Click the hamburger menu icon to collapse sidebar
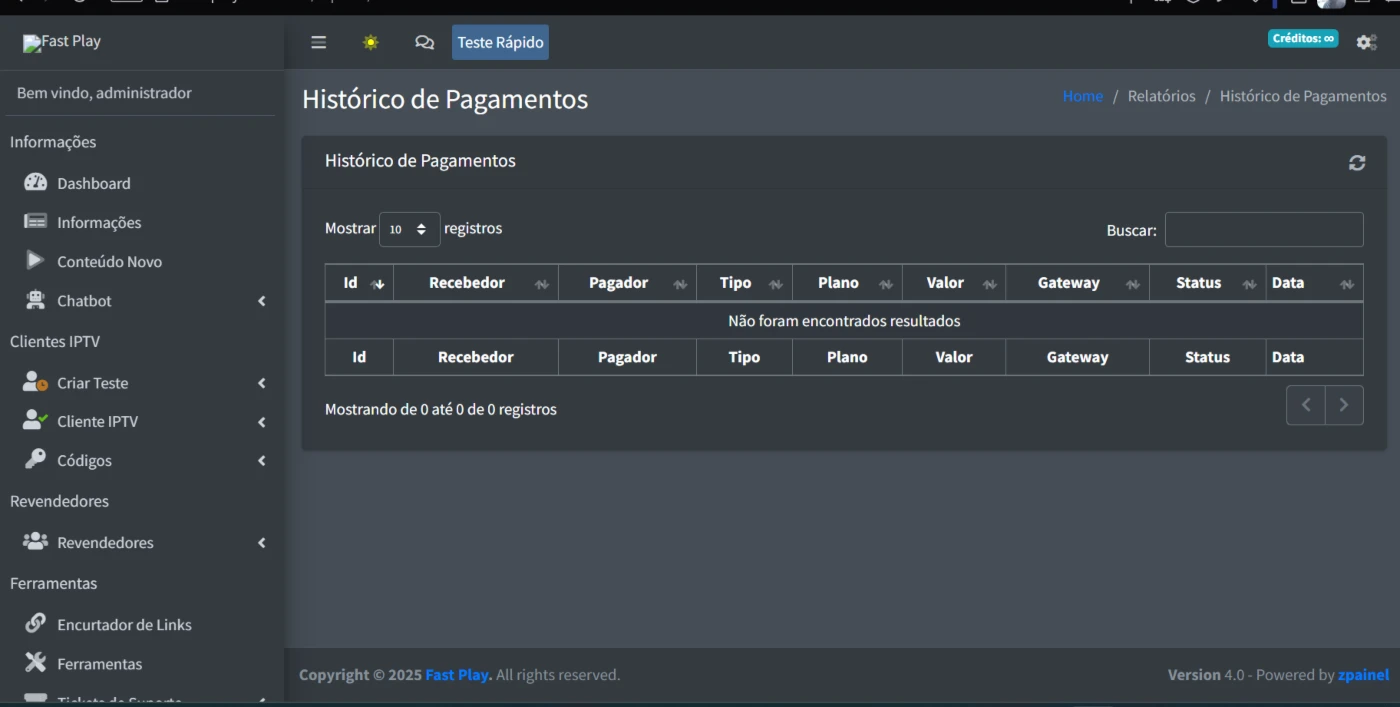This screenshot has width=1400, height=707. [318, 42]
